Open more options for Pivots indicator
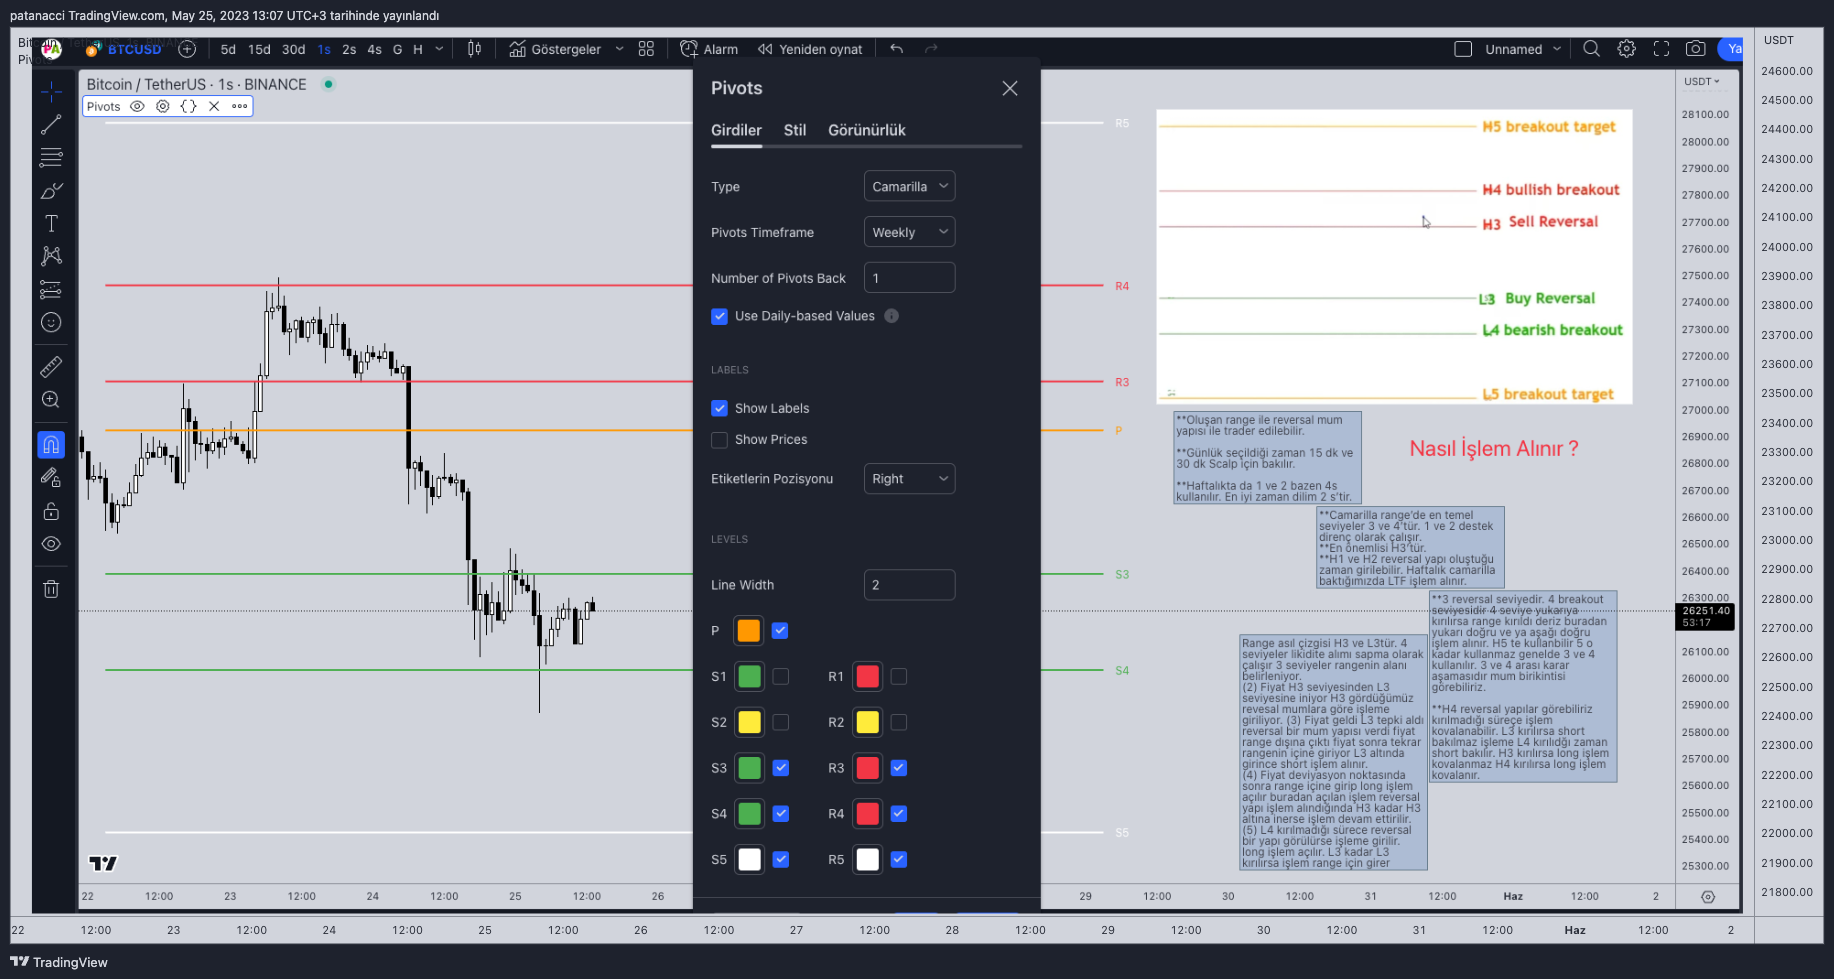 click(x=240, y=106)
